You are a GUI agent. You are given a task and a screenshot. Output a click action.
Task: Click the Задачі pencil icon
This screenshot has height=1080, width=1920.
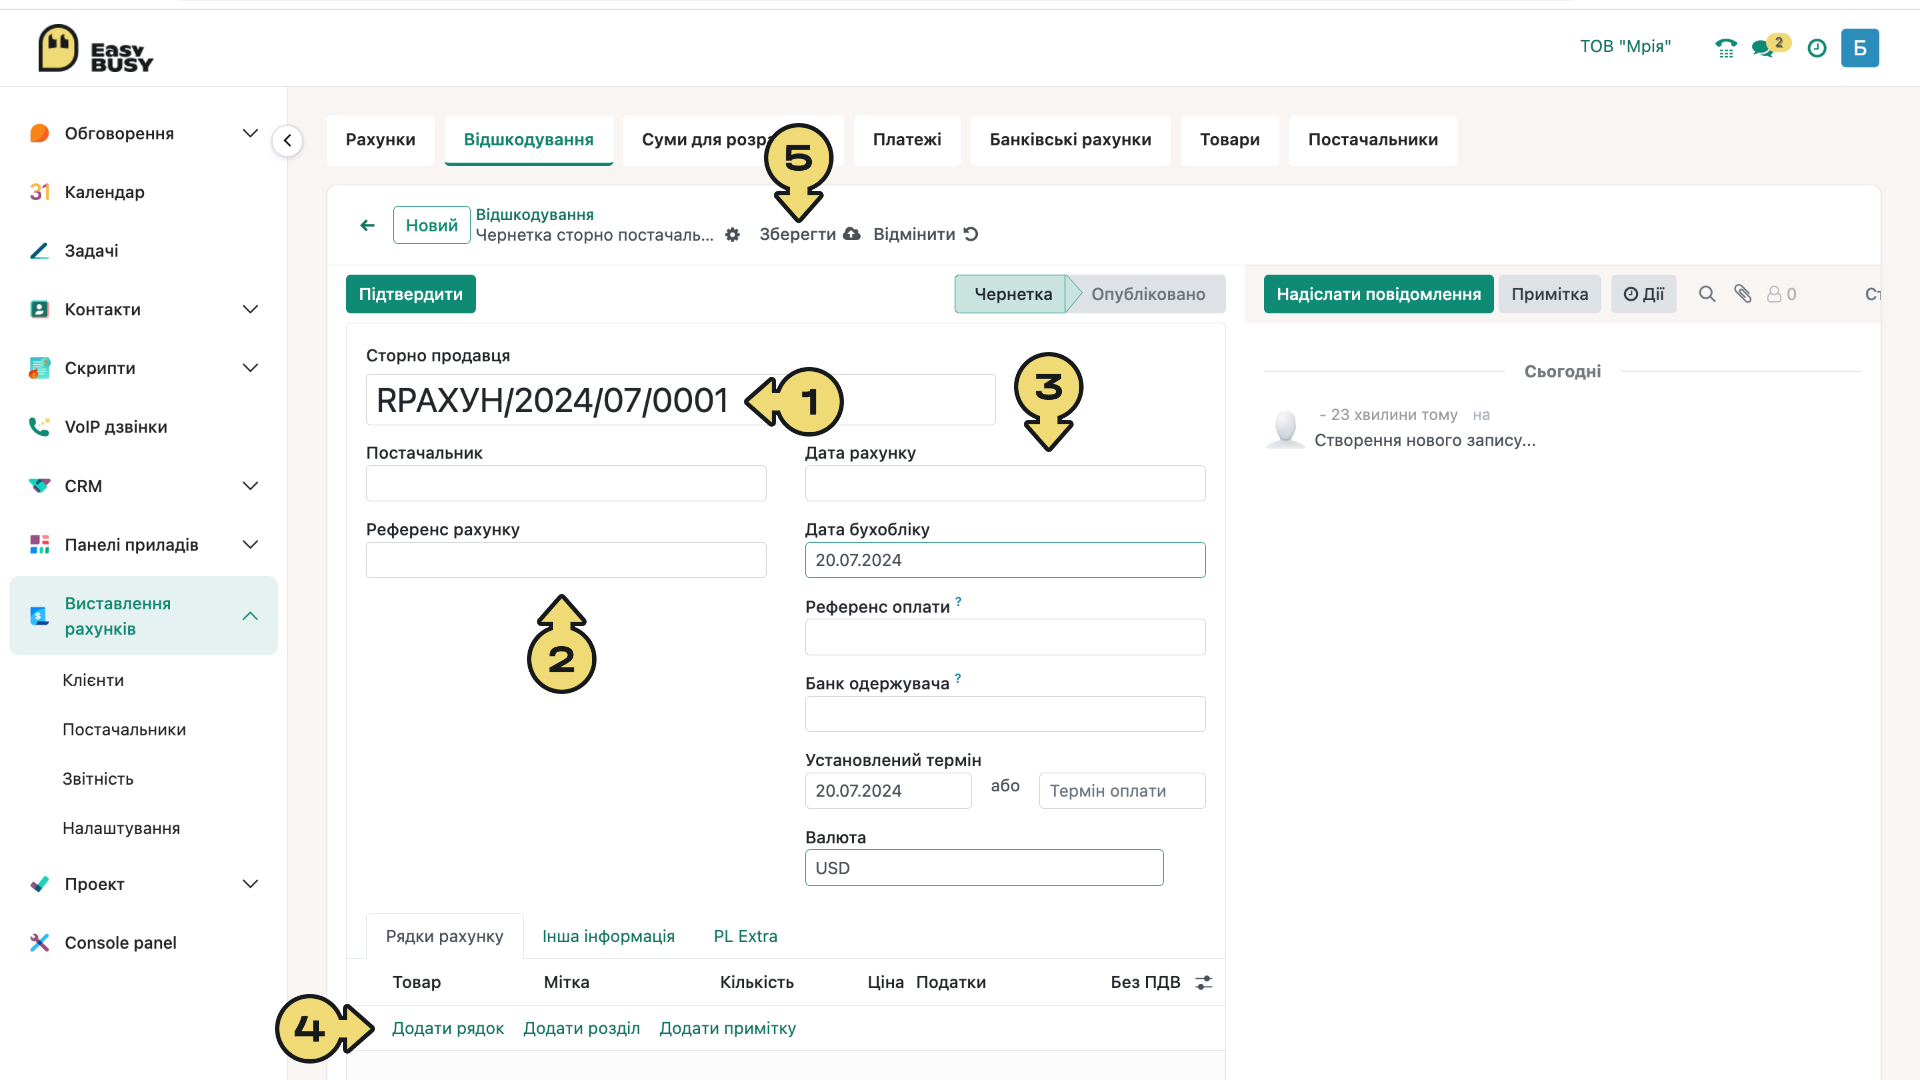tap(39, 251)
